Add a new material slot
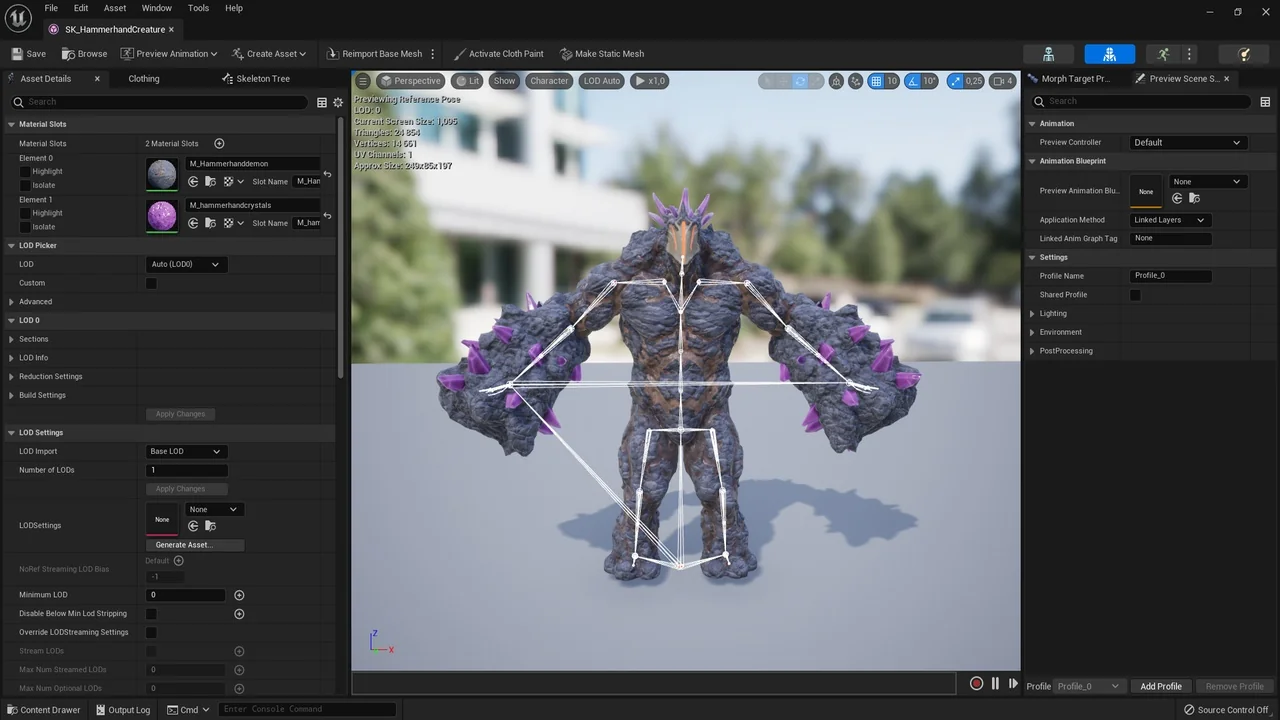 coord(219,143)
